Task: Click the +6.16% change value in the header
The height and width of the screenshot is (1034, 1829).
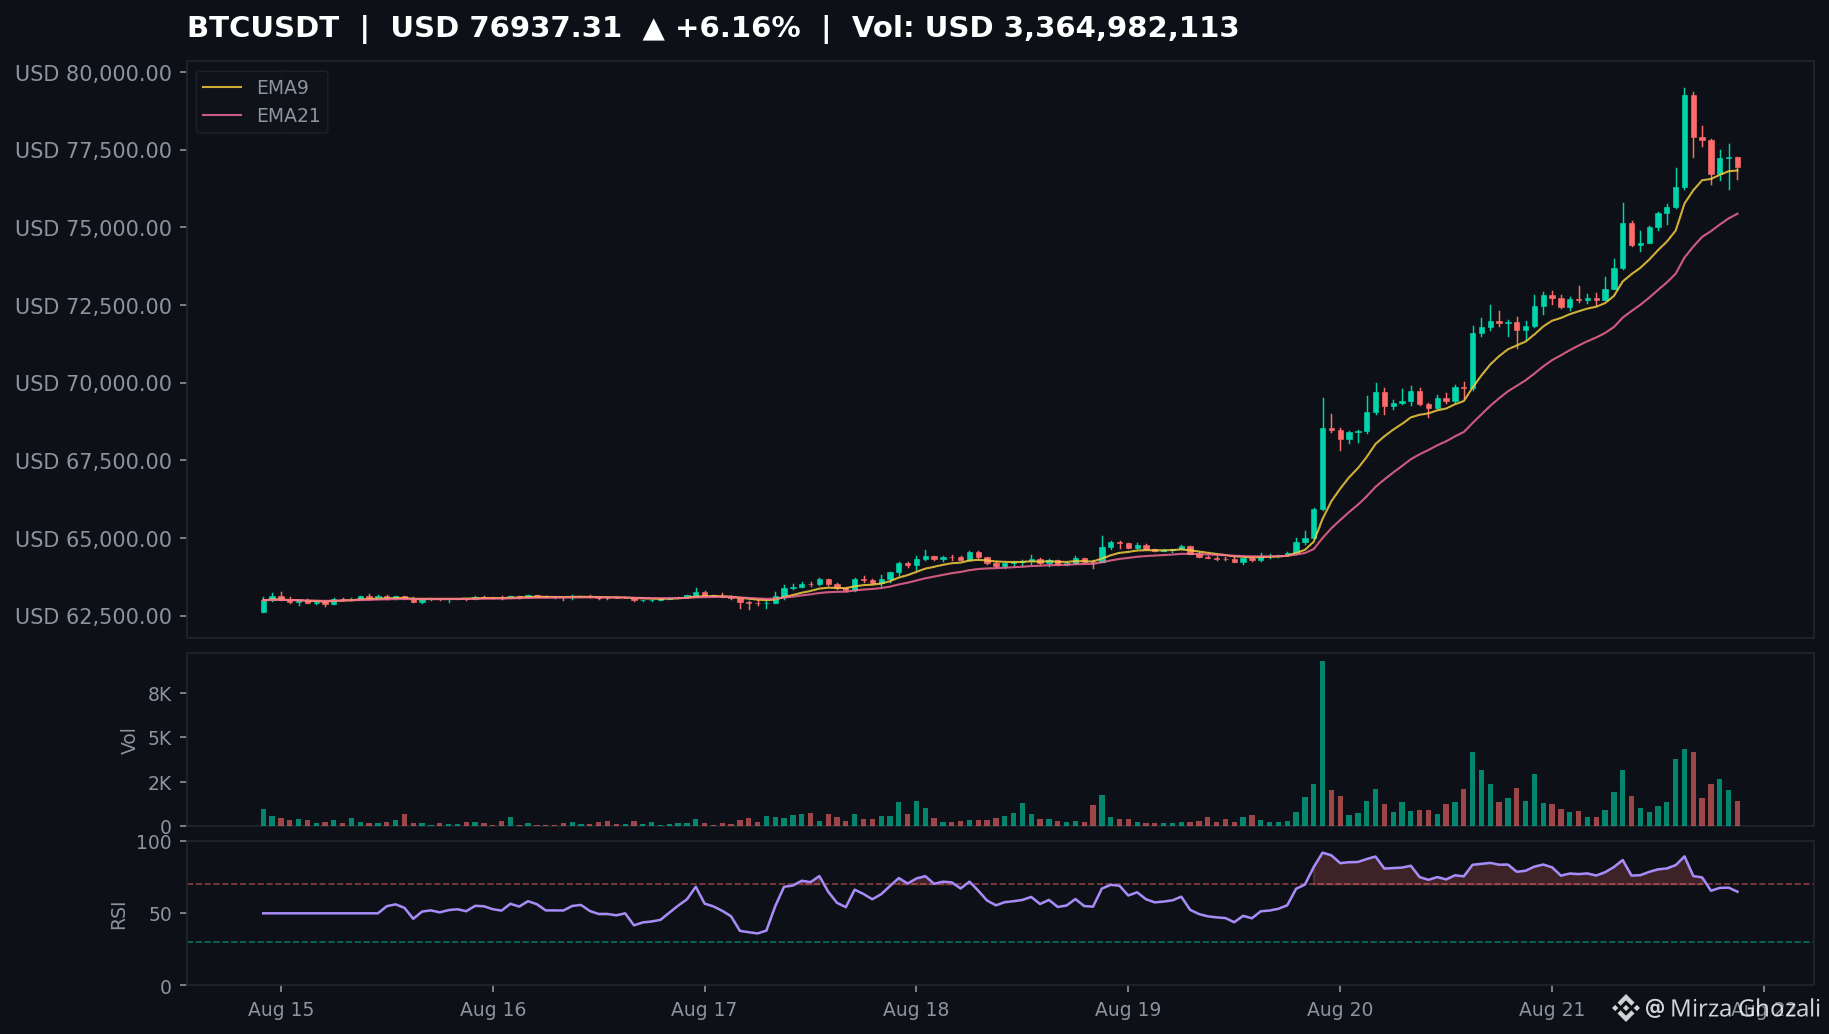Action: pos(738,28)
